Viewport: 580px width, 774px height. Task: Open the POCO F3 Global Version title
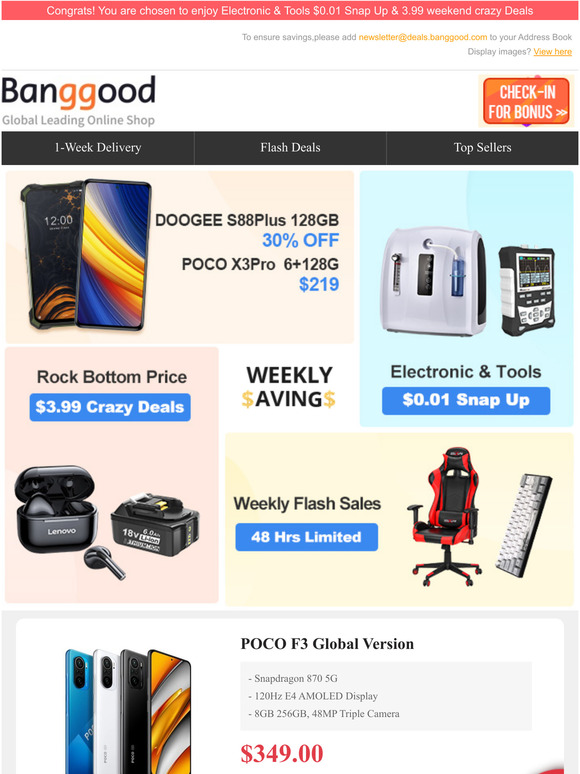[327, 644]
